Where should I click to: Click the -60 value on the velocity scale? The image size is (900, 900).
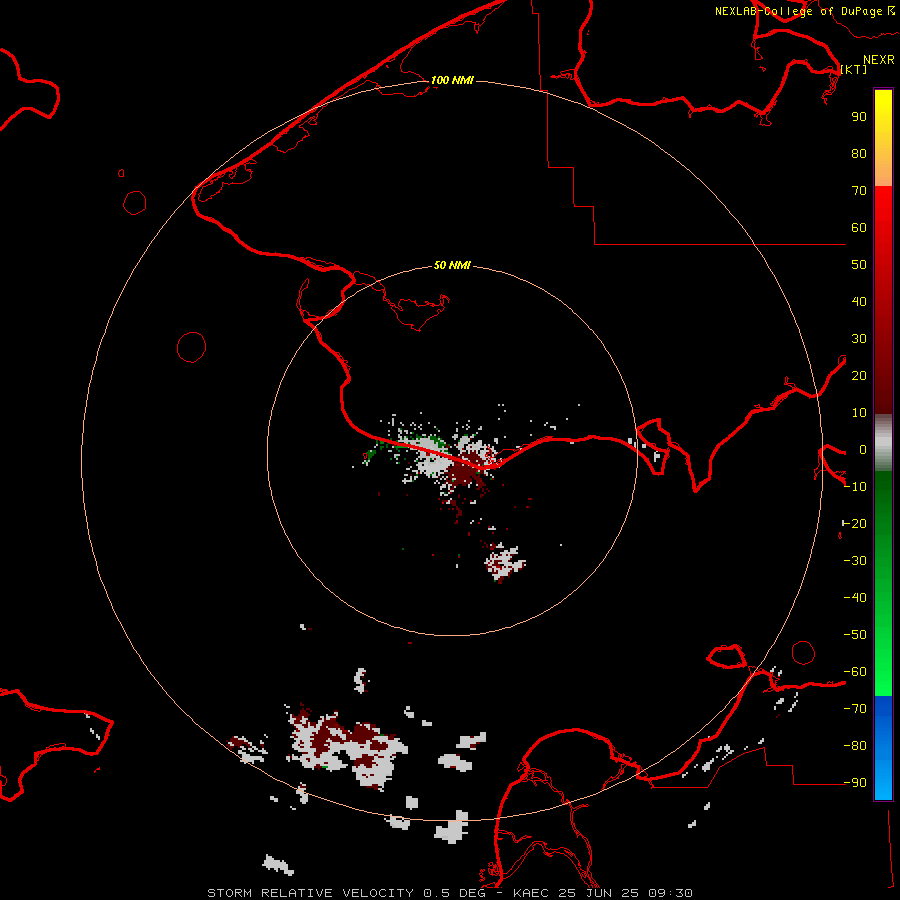[x=855, y=672]
